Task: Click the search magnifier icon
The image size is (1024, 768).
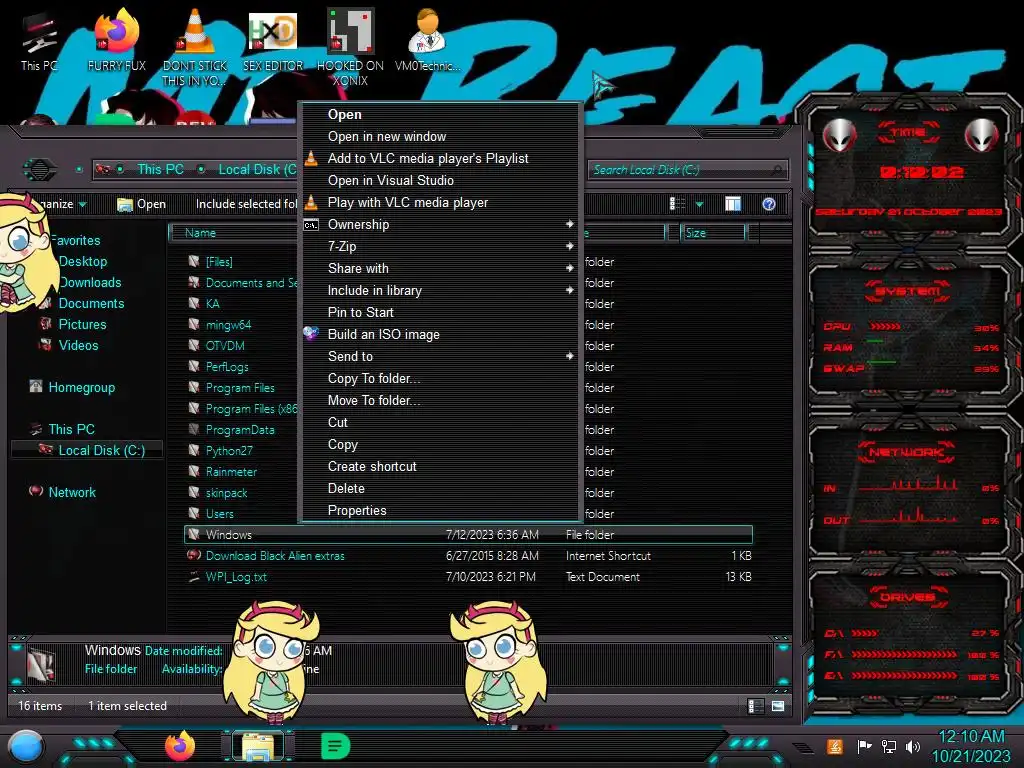Action: [x=776, y=170]
